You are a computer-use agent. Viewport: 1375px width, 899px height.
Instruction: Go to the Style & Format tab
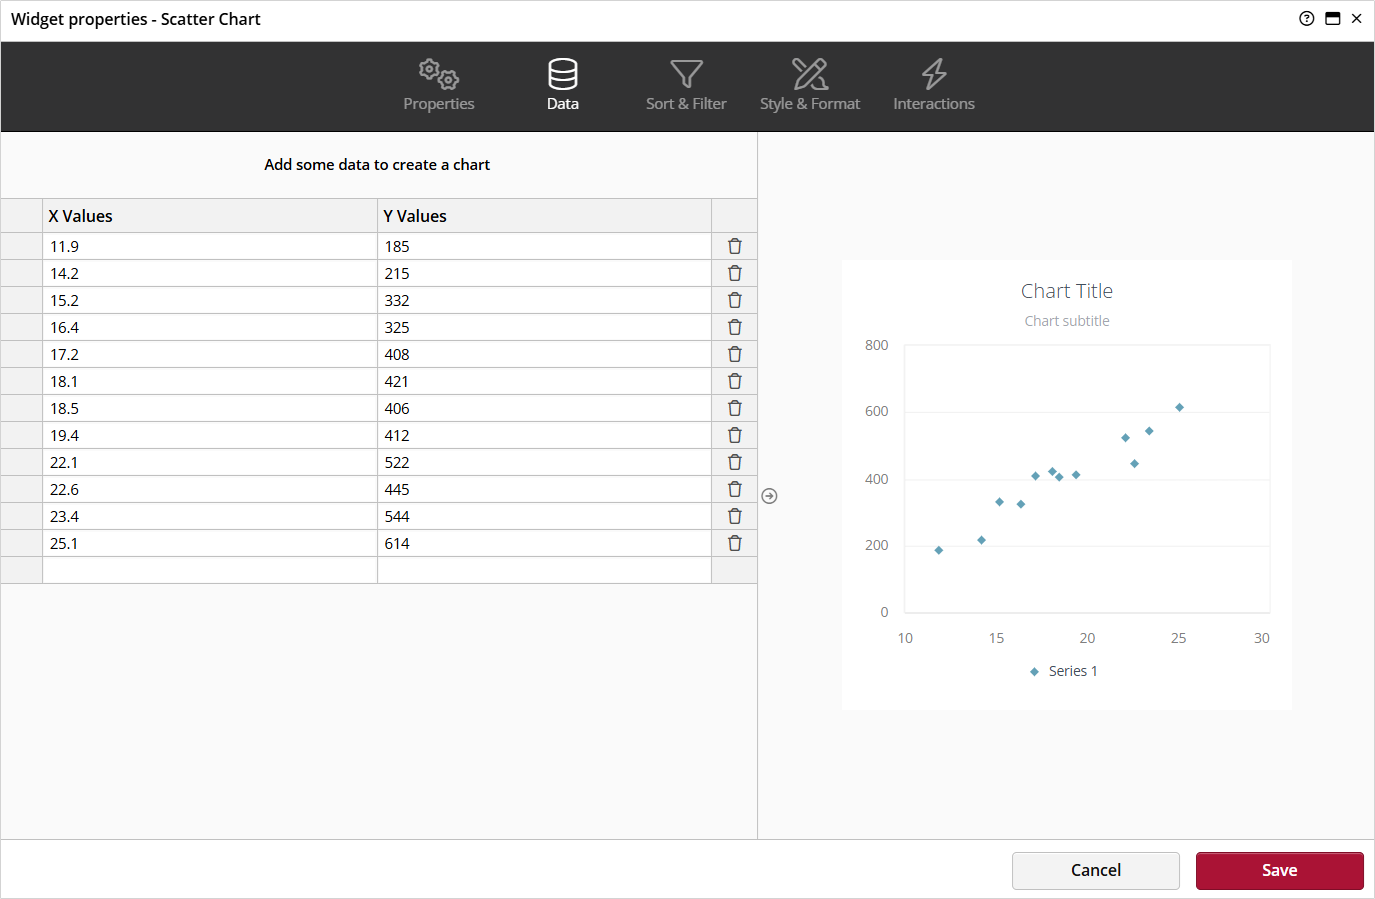pos(810,85)
